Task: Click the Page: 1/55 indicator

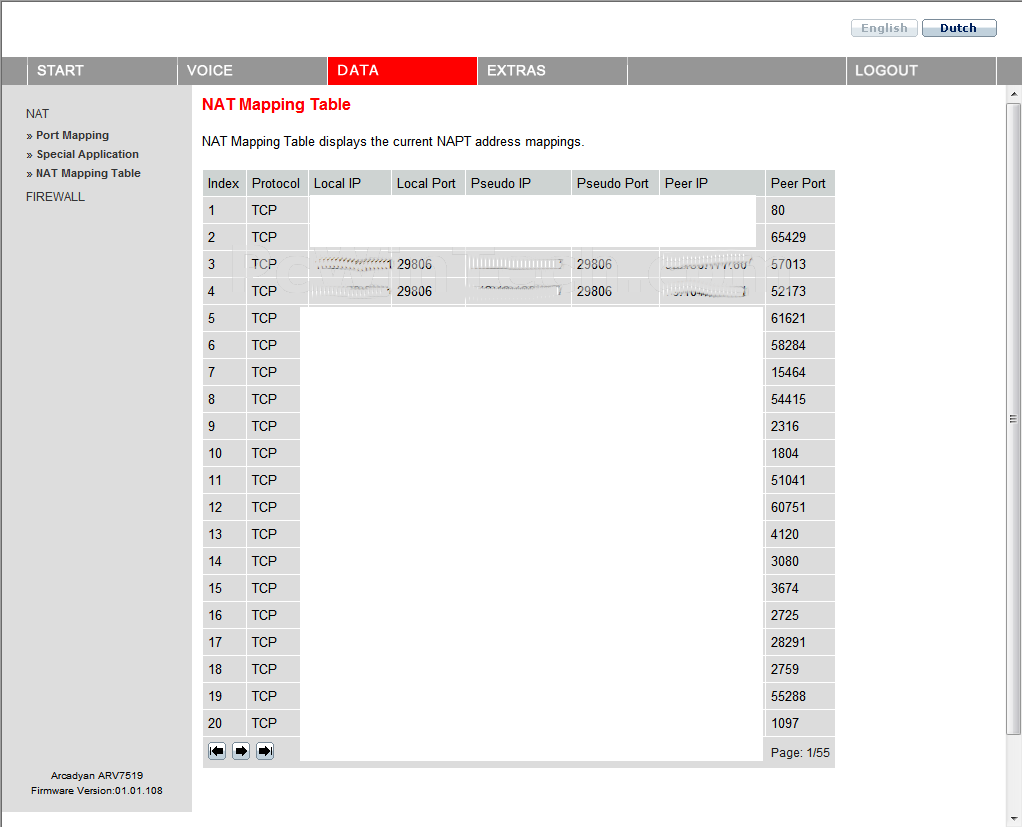Action: point(800,753)
